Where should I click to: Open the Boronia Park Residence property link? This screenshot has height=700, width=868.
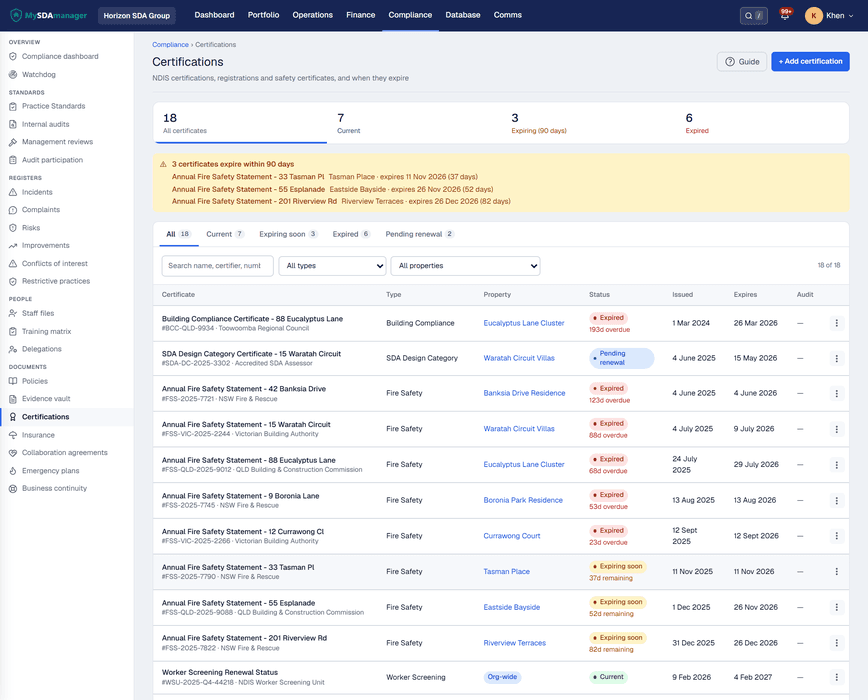coord(523,500)
